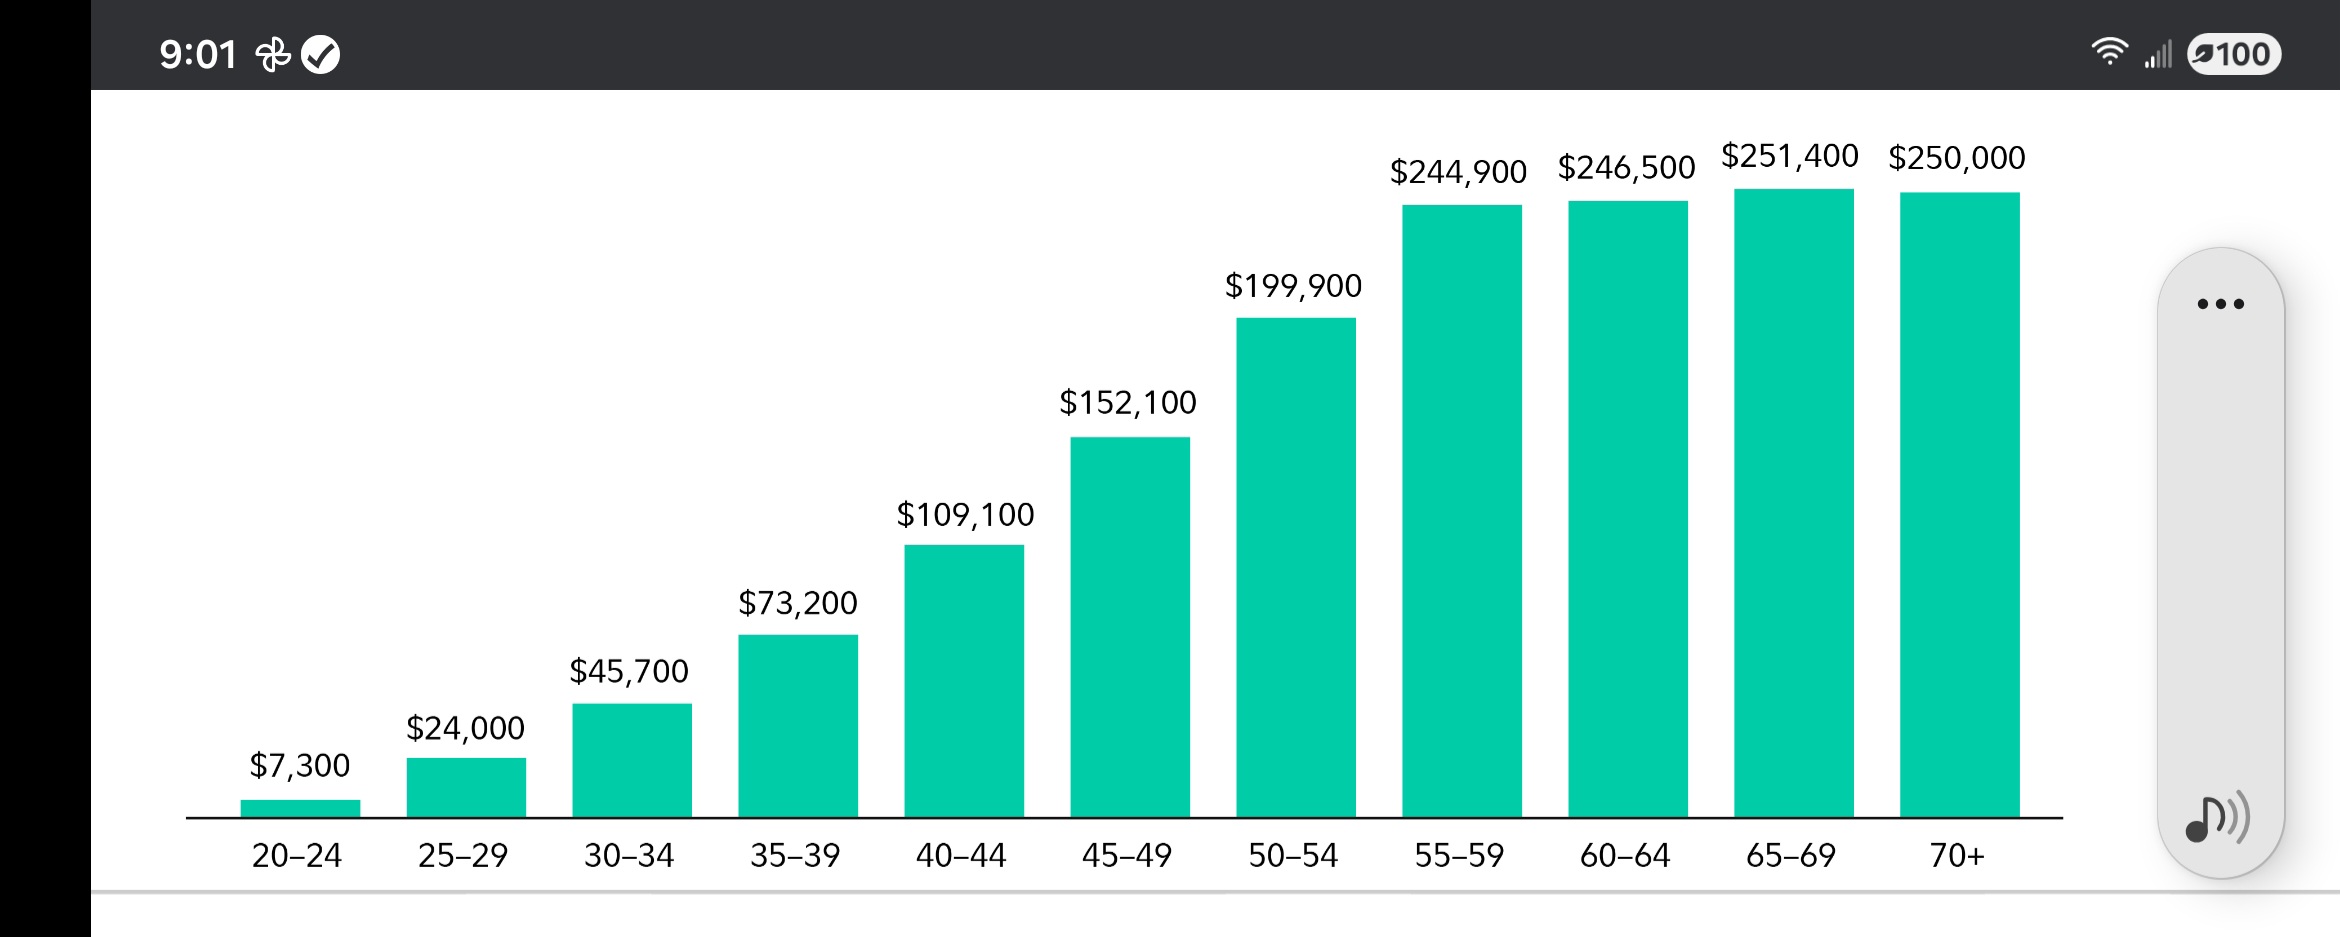Click the $152,100 bar

1130,627
